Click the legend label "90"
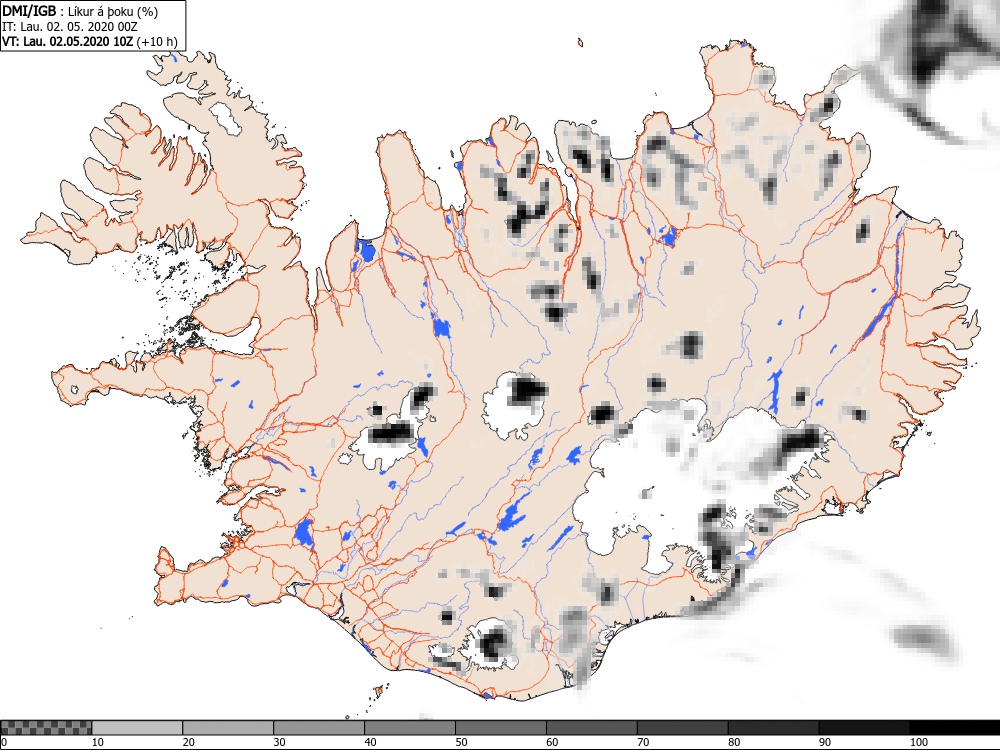This screenshot has height=750, width=1000. pos(825,742)
